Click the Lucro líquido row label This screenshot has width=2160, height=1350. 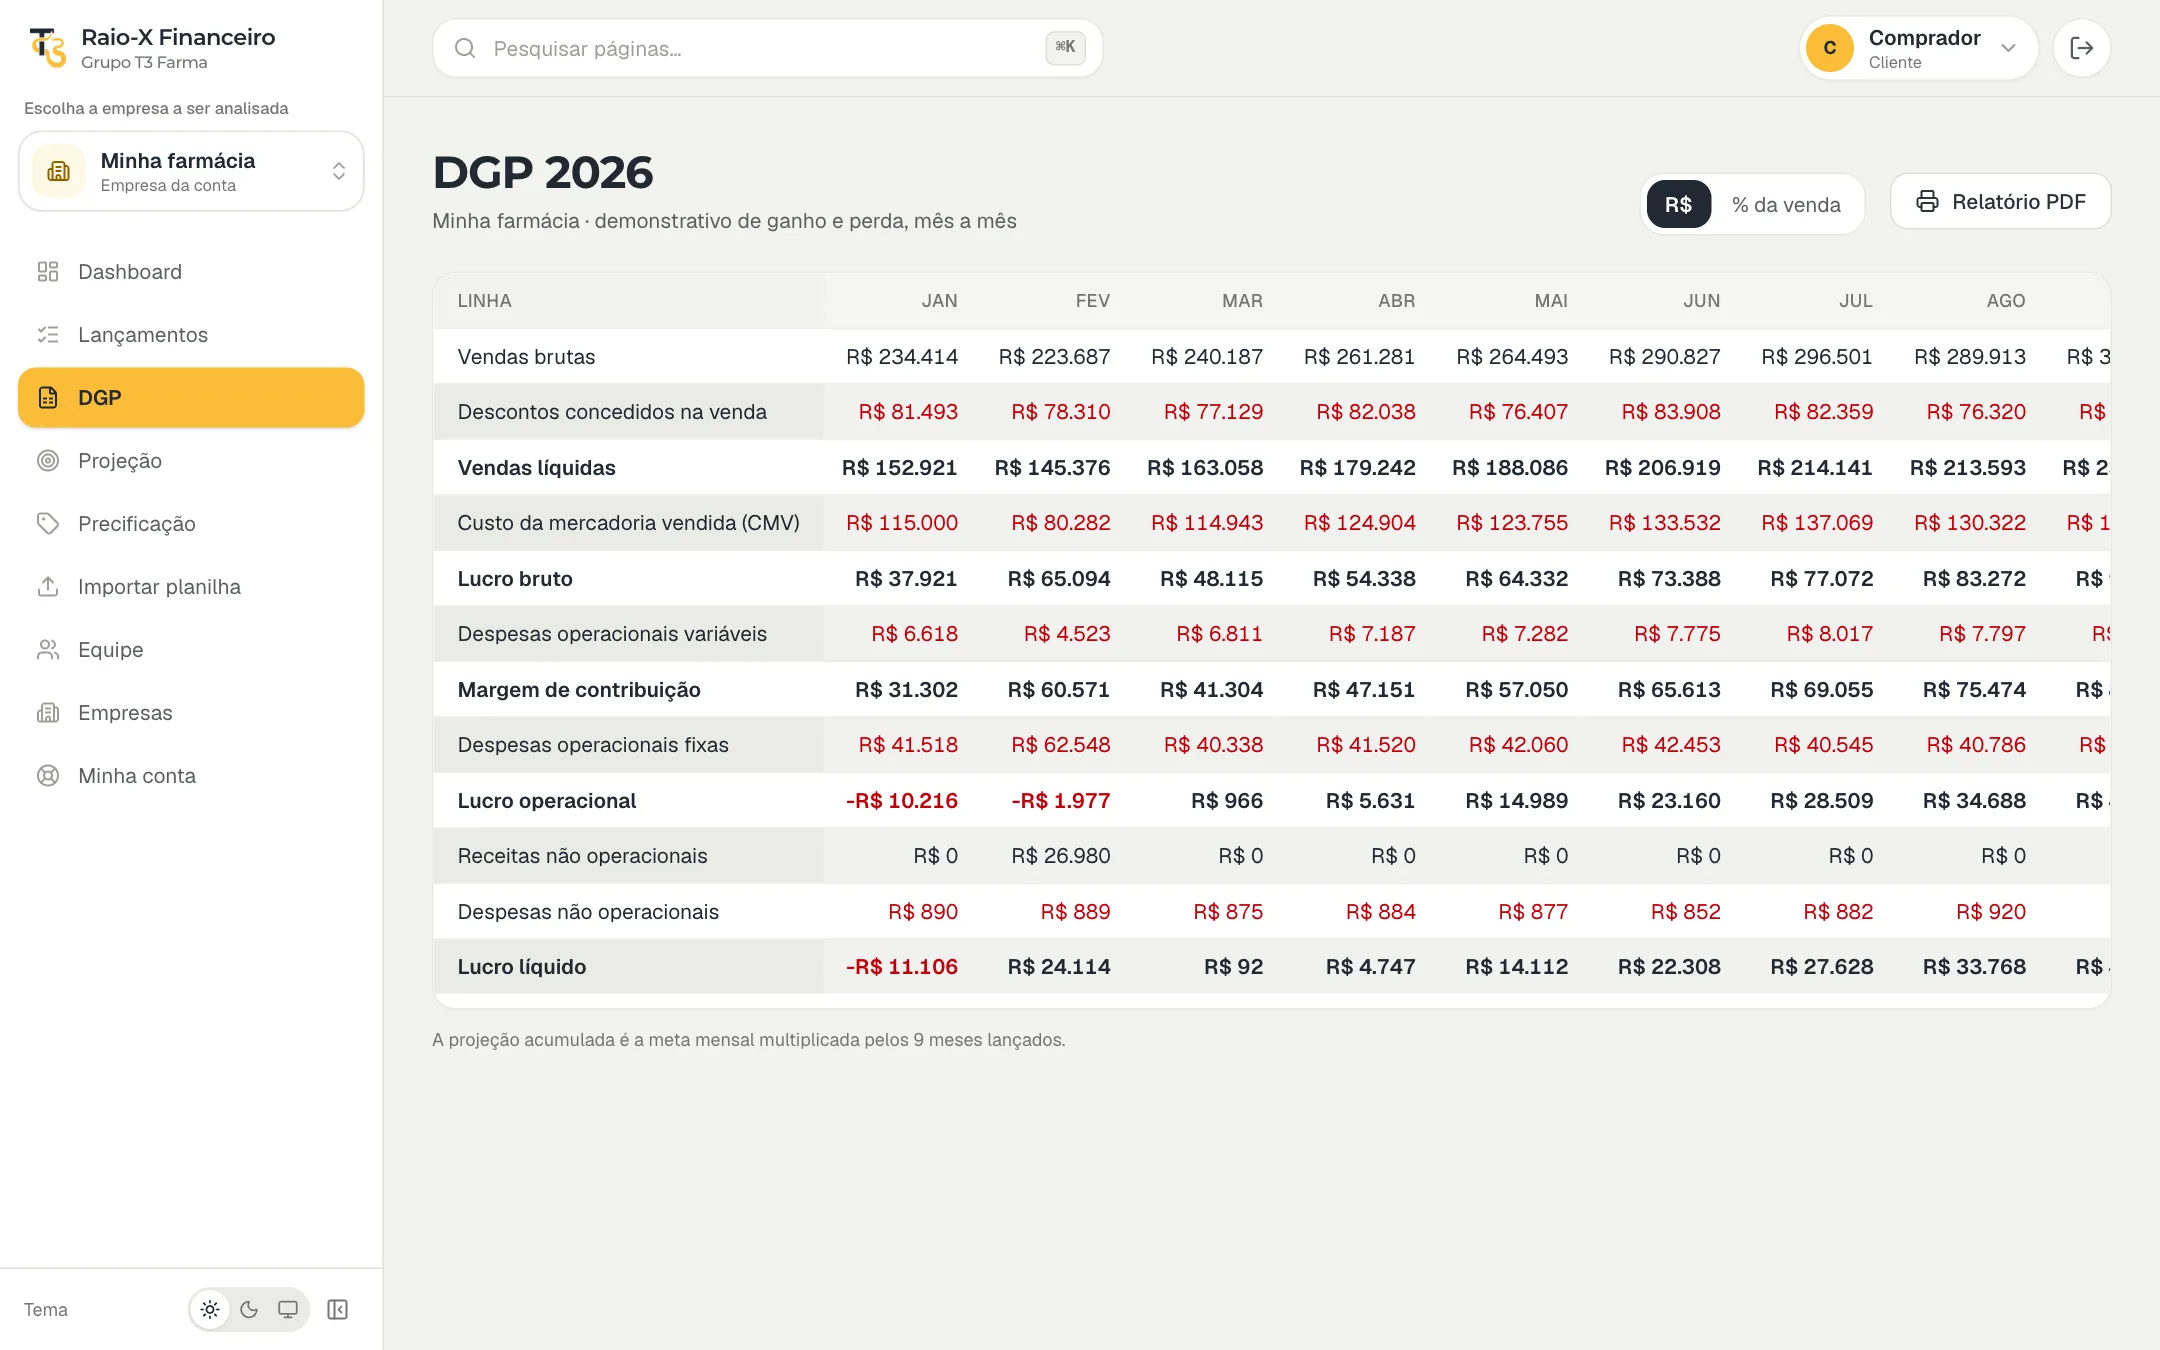click(521, 967)
